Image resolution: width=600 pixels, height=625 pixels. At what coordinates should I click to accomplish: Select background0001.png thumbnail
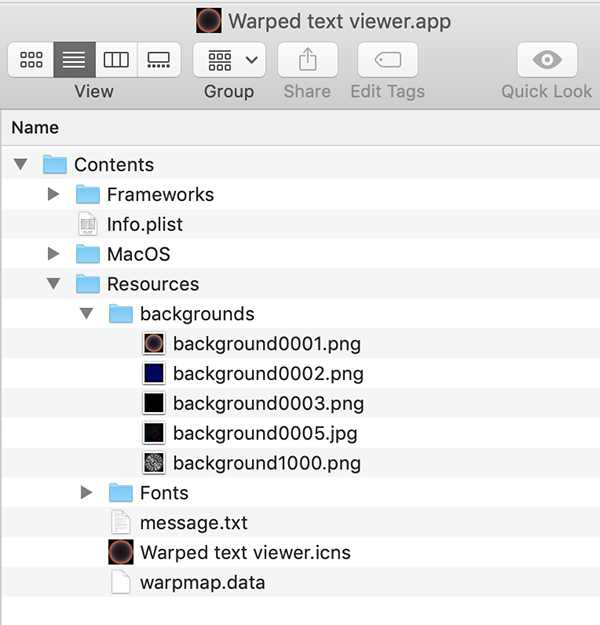[154, 343]
